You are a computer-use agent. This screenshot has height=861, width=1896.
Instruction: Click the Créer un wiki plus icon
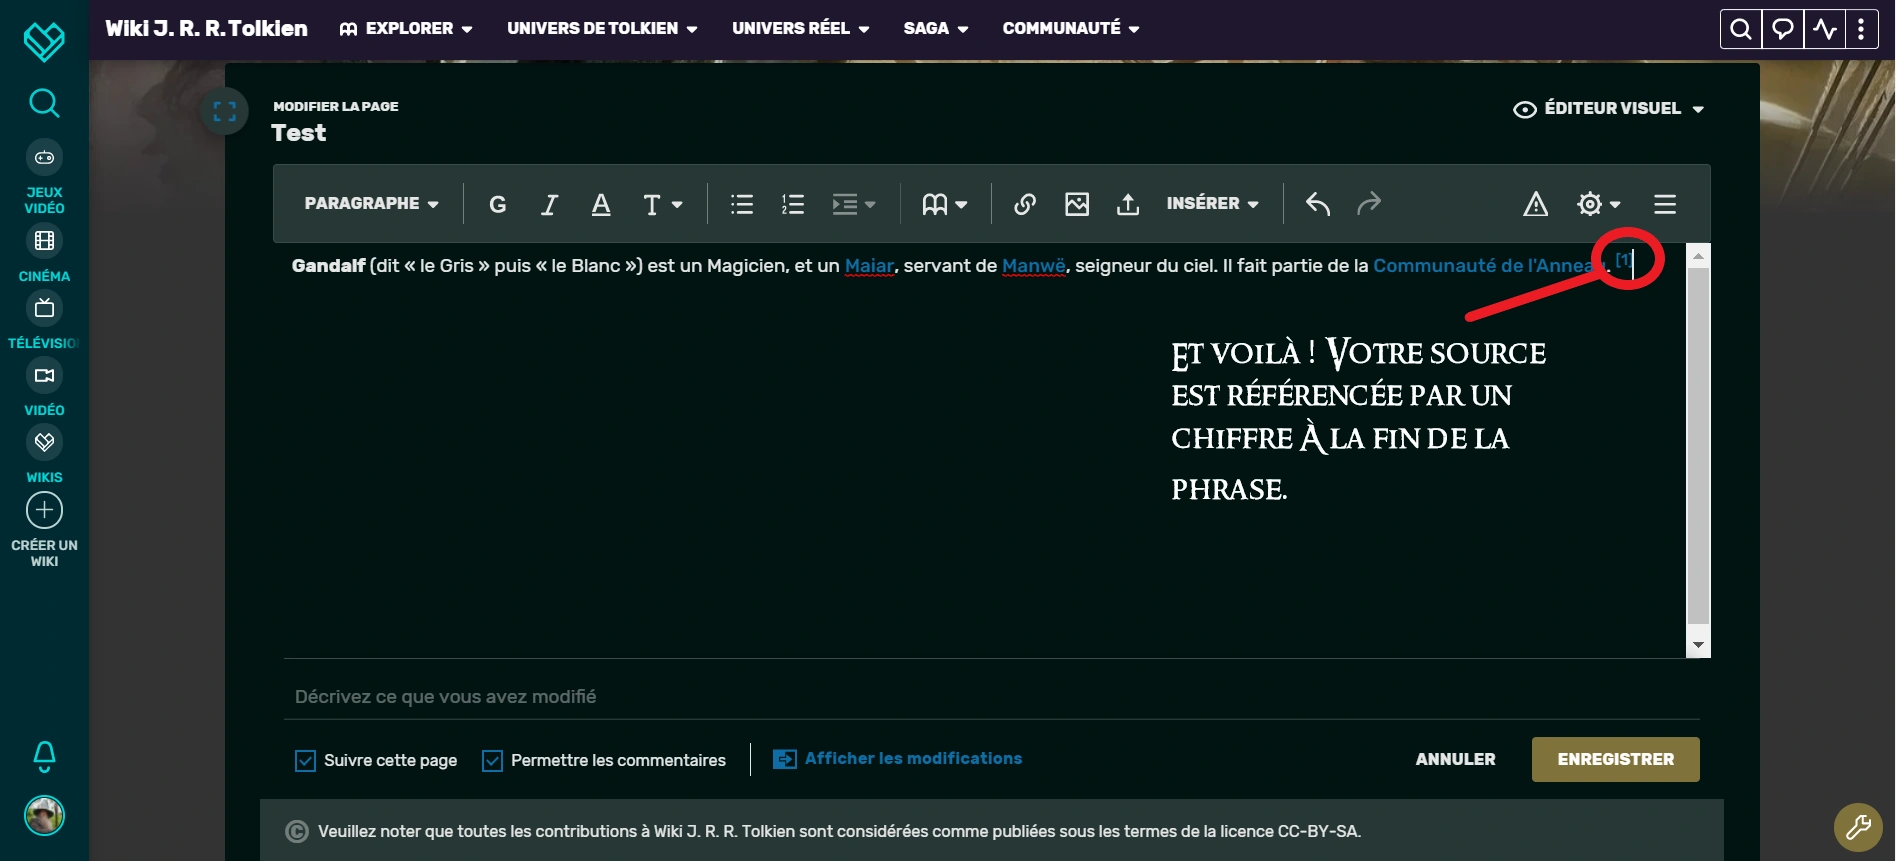click(x=44, y=510)
